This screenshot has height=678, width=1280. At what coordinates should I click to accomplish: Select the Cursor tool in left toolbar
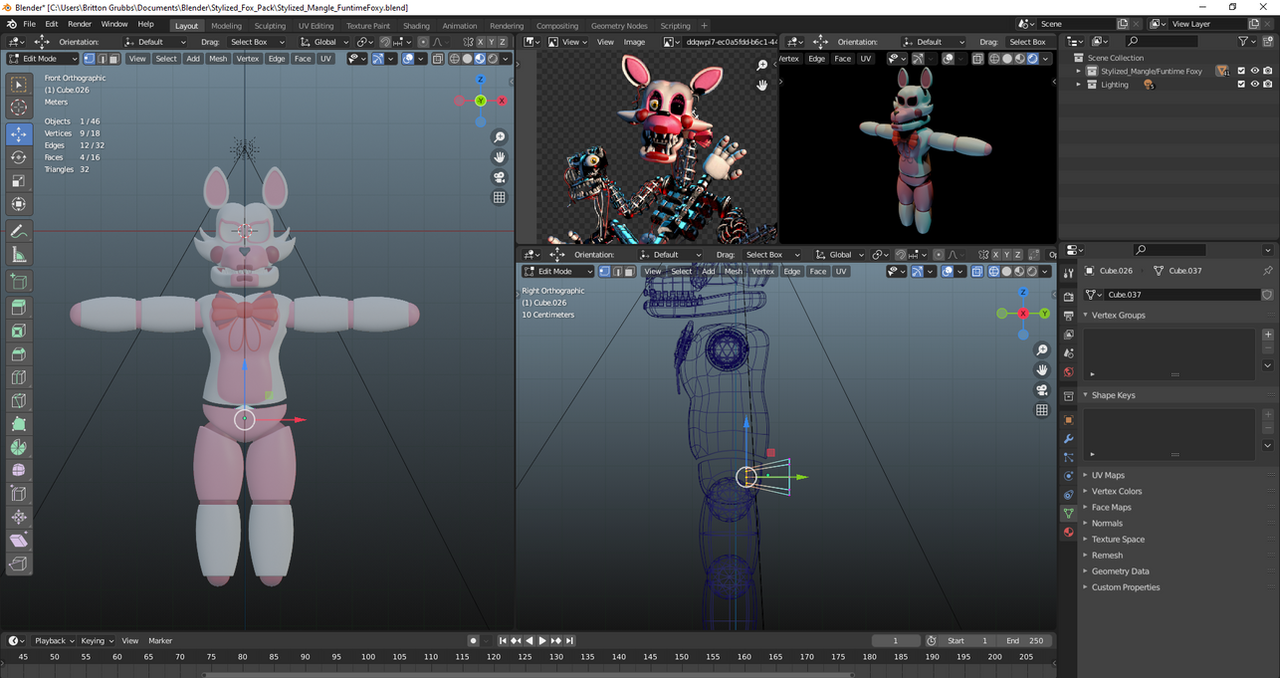19,108
